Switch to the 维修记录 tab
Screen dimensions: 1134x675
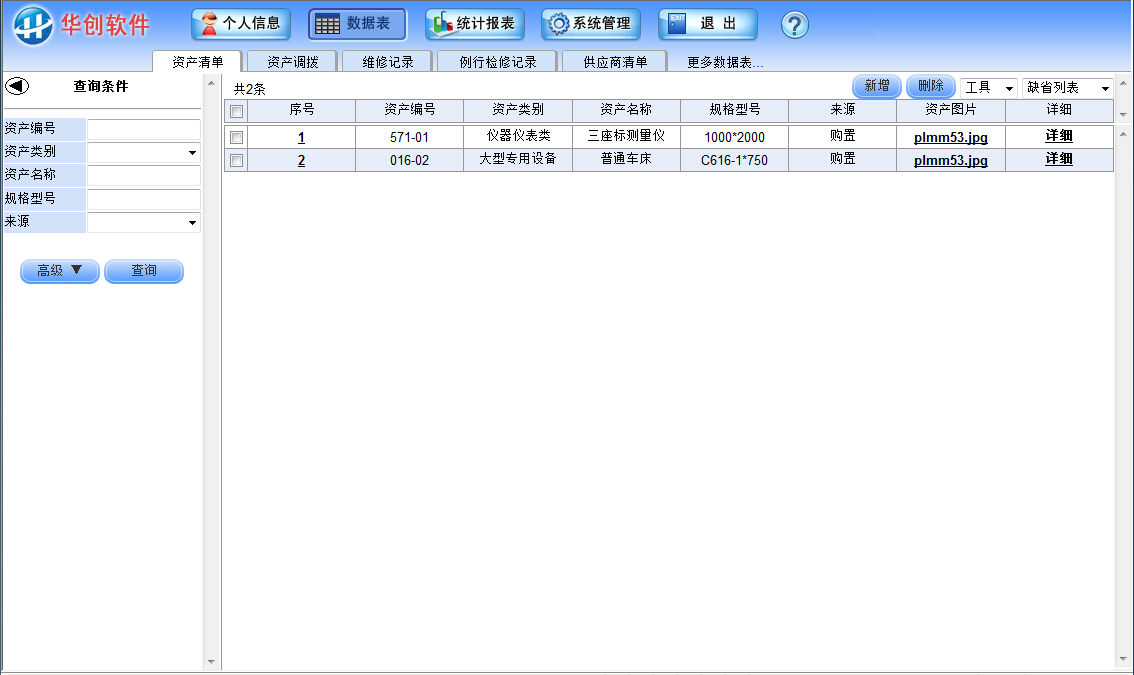tap(388, 61)
